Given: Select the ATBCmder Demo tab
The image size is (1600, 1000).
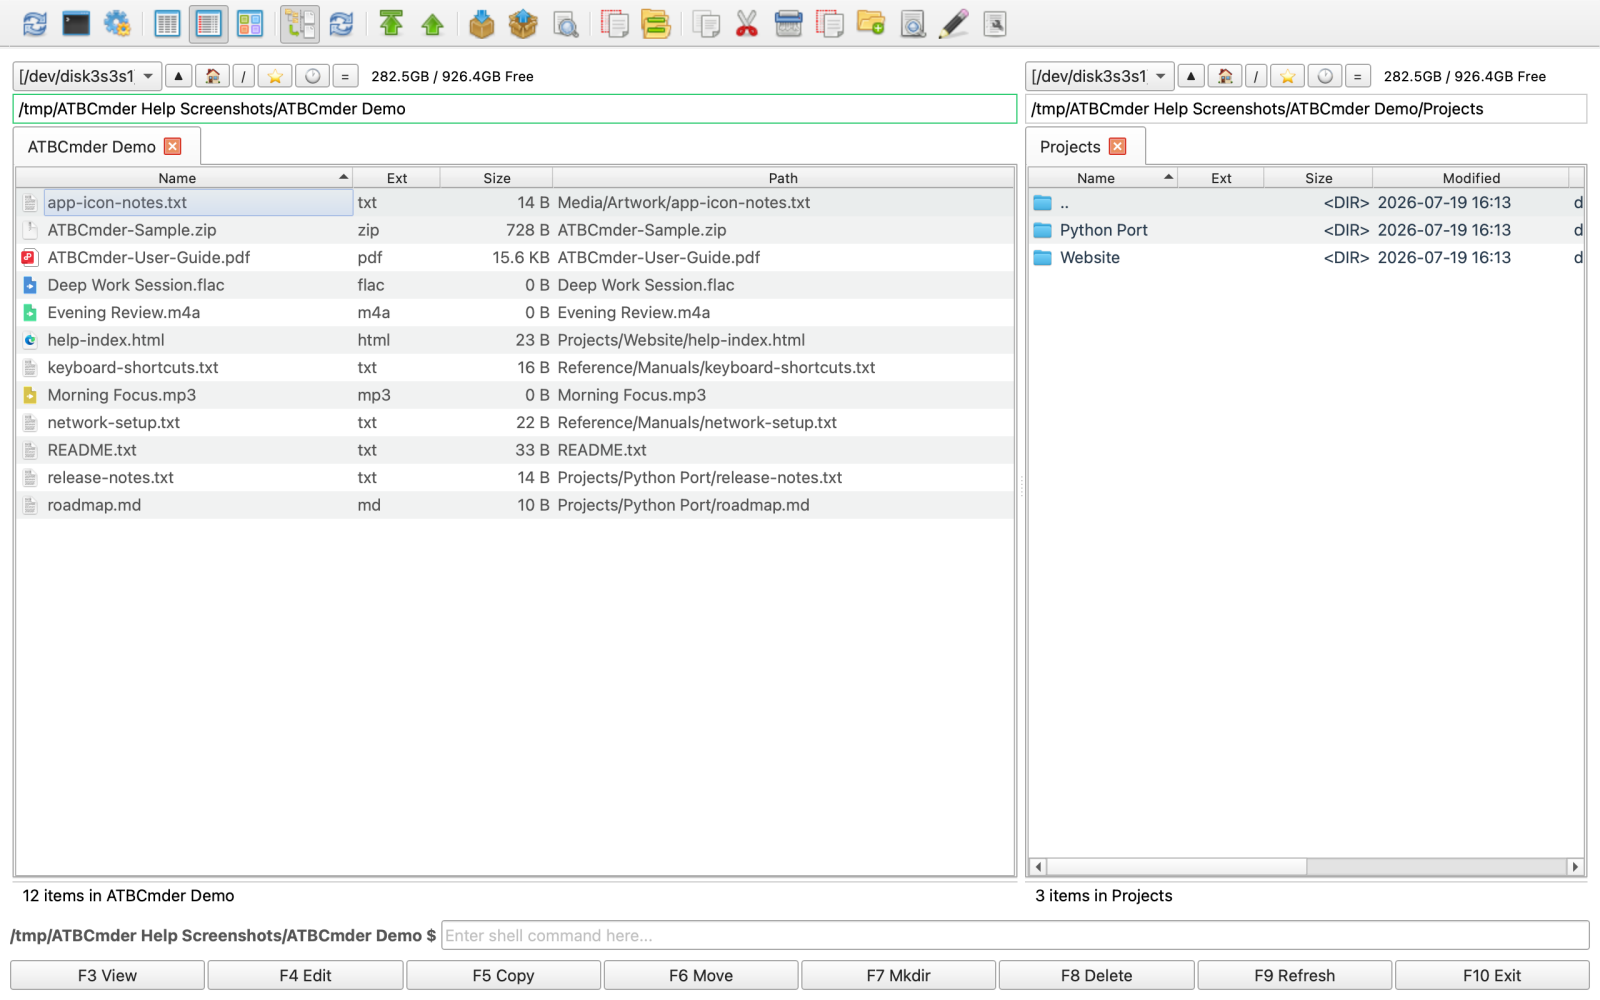Looking at the screenshot, I should (x=92, y=147).
